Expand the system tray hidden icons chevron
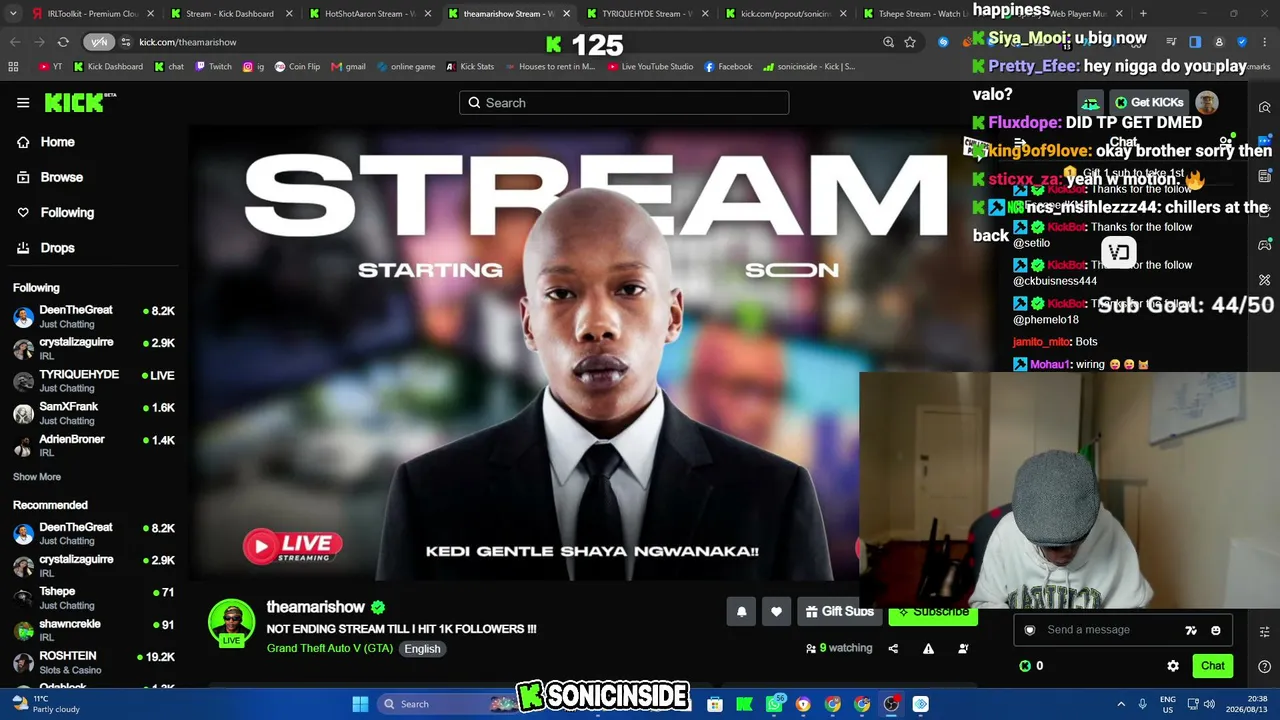Viewport: 1280px width, 720px height. click(x=1121, y=704)
